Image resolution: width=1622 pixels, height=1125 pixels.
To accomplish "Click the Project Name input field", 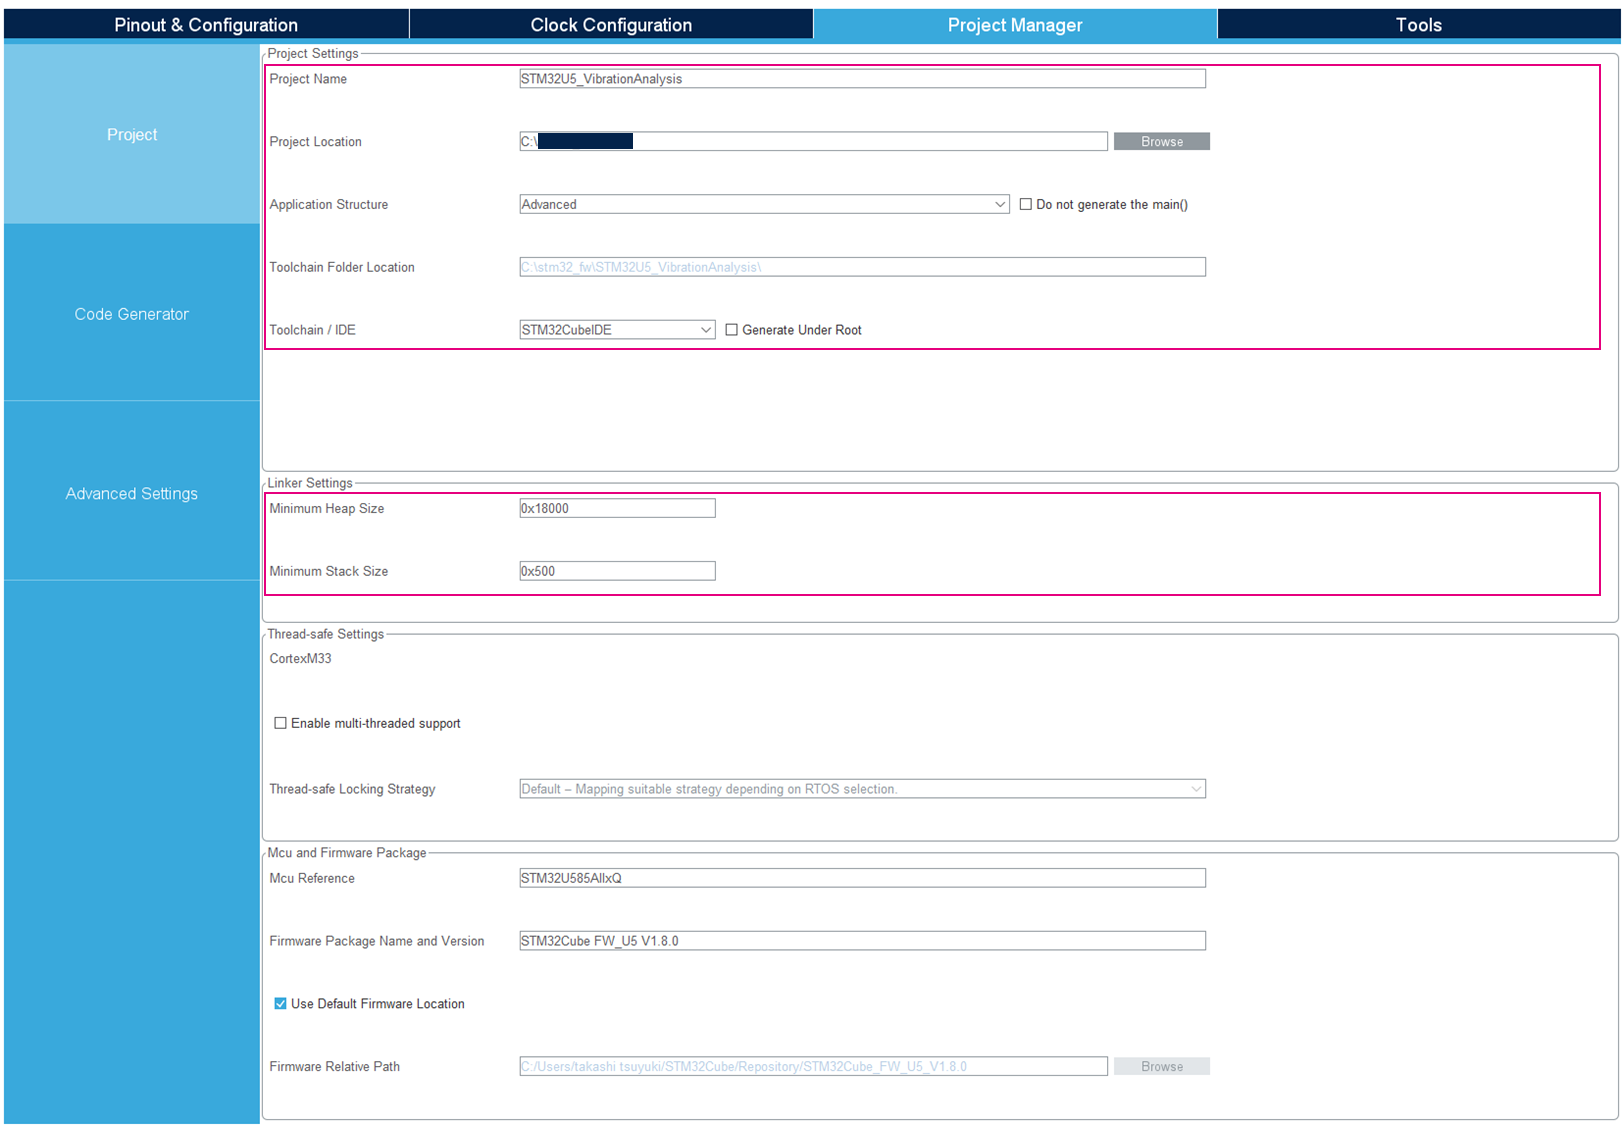I will 862,79.
